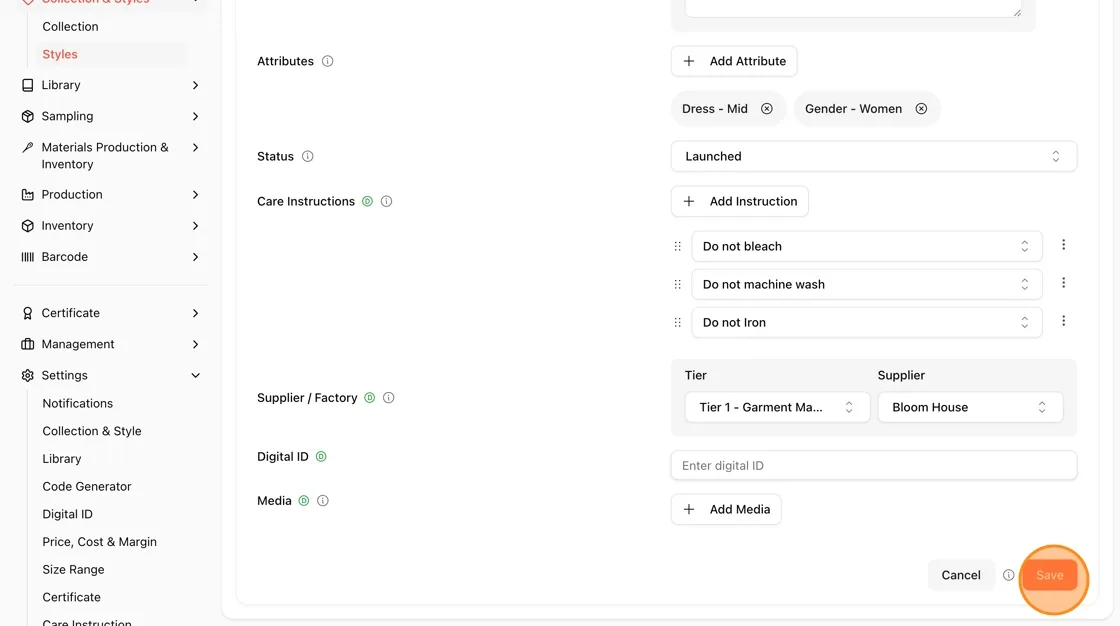Open Price, Cost & Margin settings
Image resolution: width=1120 pixels, height=626 pixels.
[x=99, y=542]
